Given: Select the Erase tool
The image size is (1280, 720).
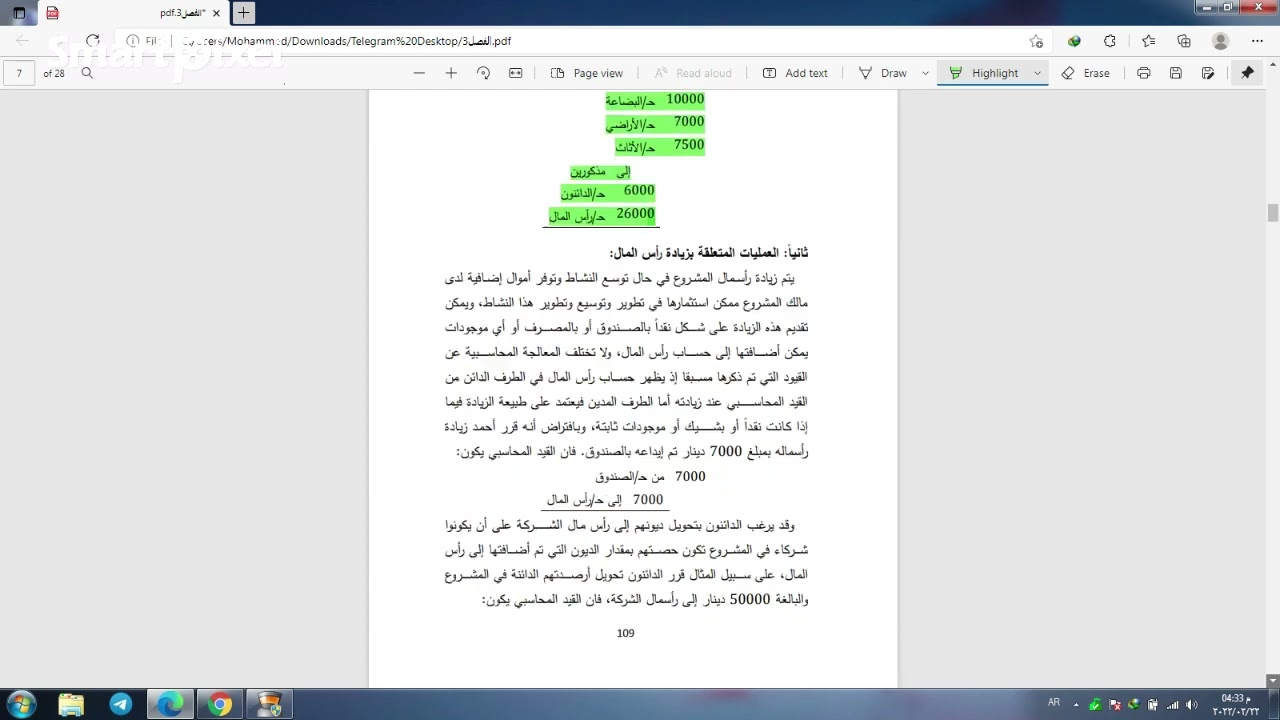Looking at the screenshot, I should [x=1086, y=73].
